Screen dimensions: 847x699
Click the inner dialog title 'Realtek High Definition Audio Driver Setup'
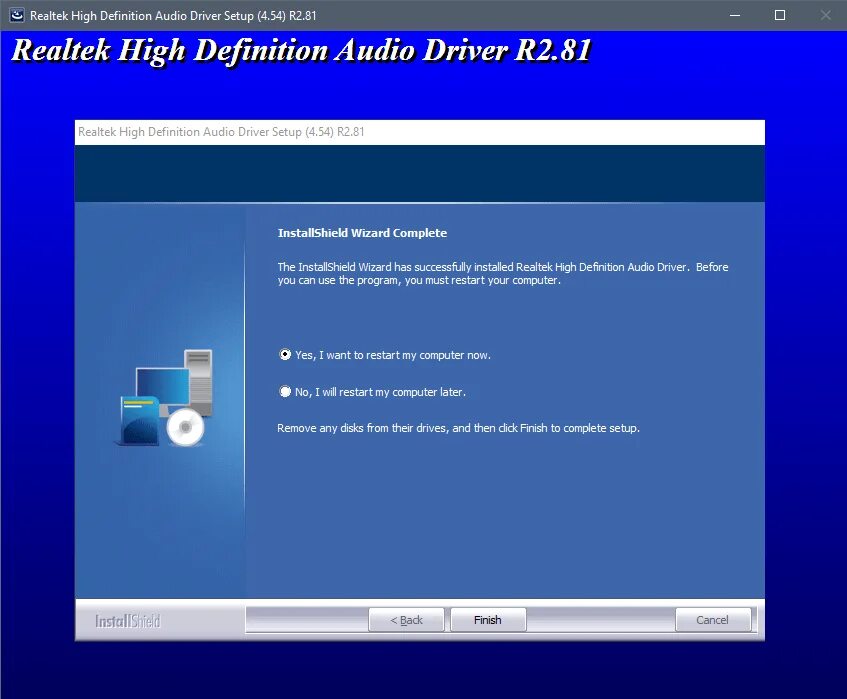point(221,132)
